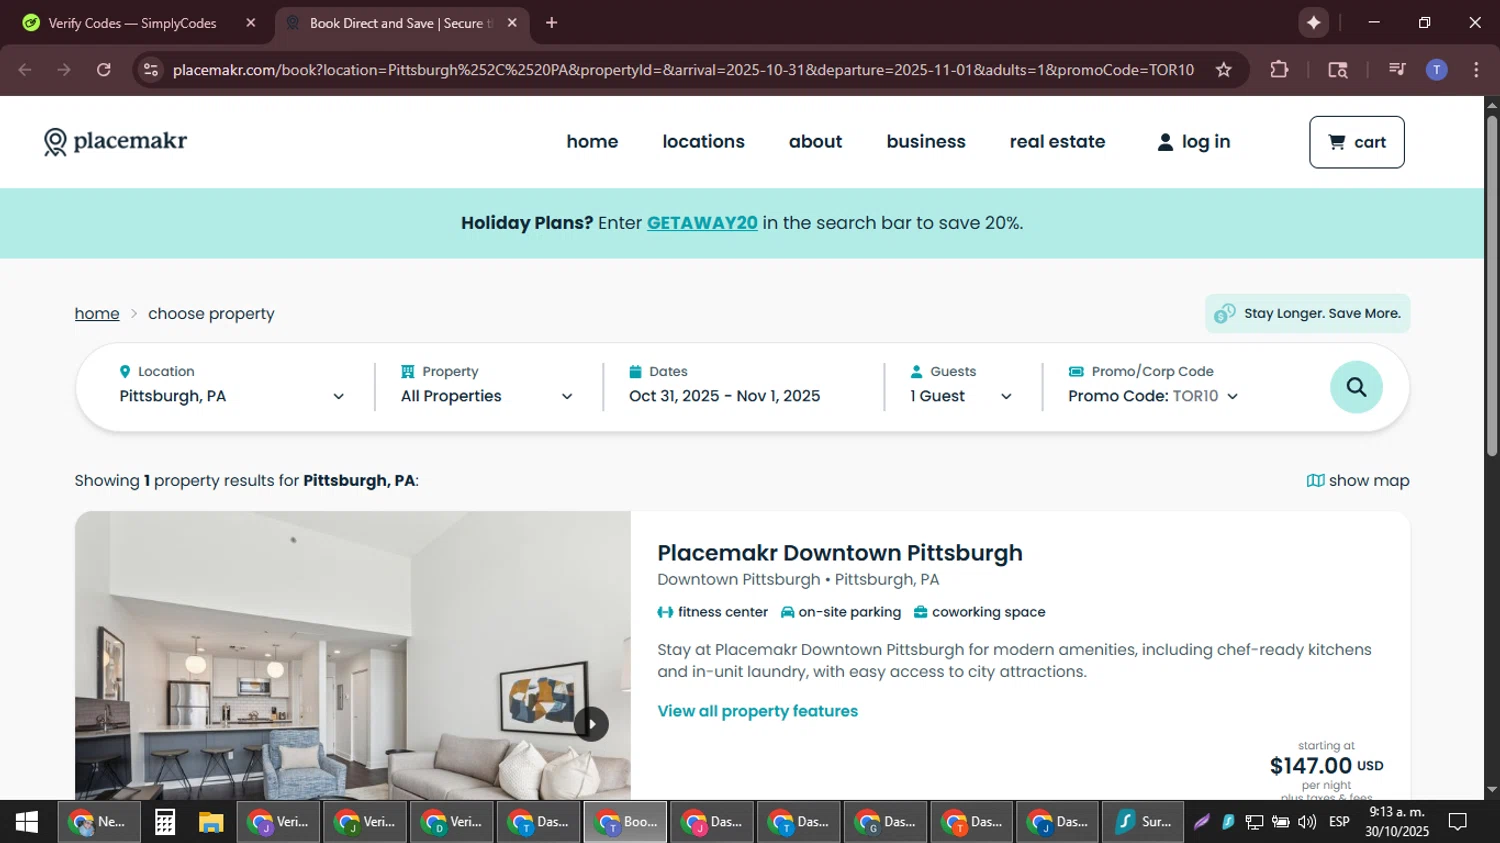The width and height of the screenshot is (1500, 843).
Task: Open the Windows Start menu
Action: pos(27,822)
